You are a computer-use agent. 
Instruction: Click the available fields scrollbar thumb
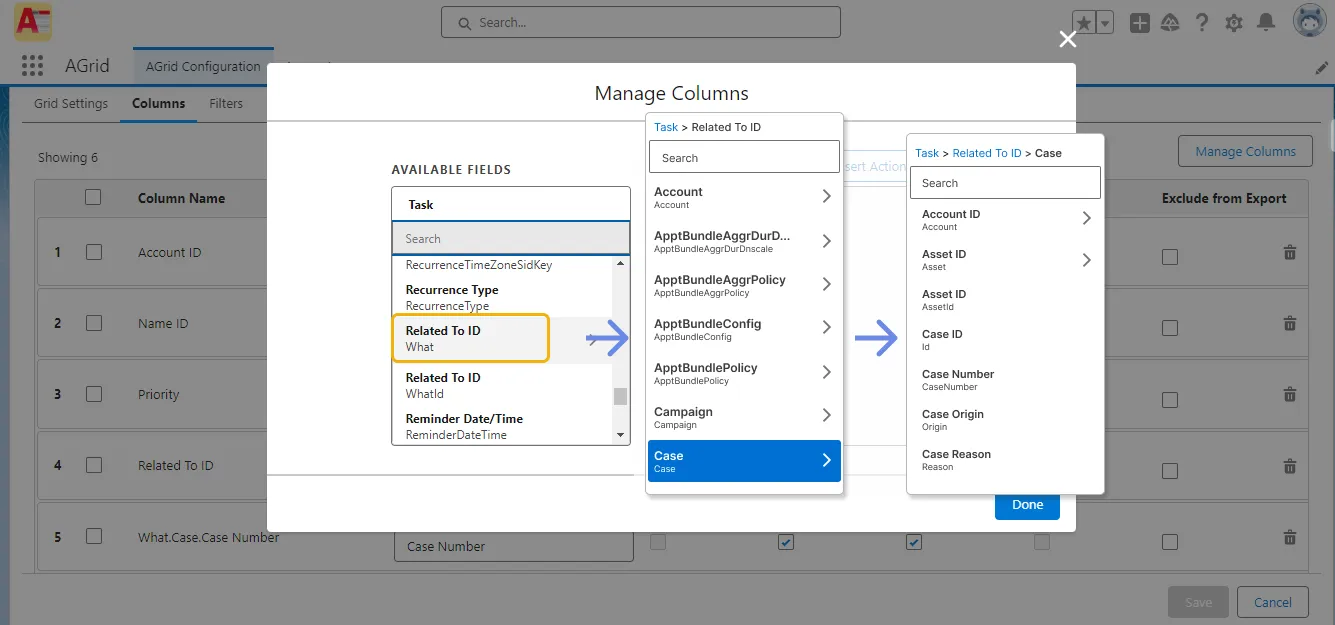click(x=620, y=396)
